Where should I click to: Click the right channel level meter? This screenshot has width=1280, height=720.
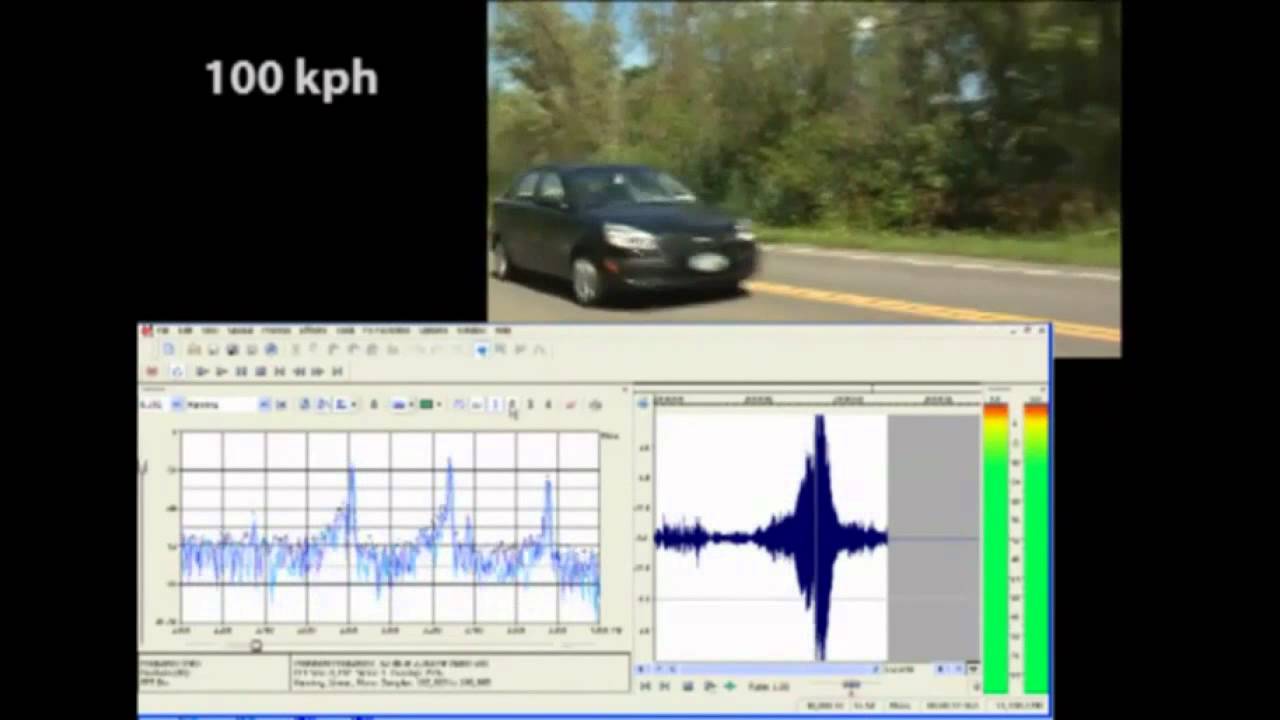coord(1036,548)
